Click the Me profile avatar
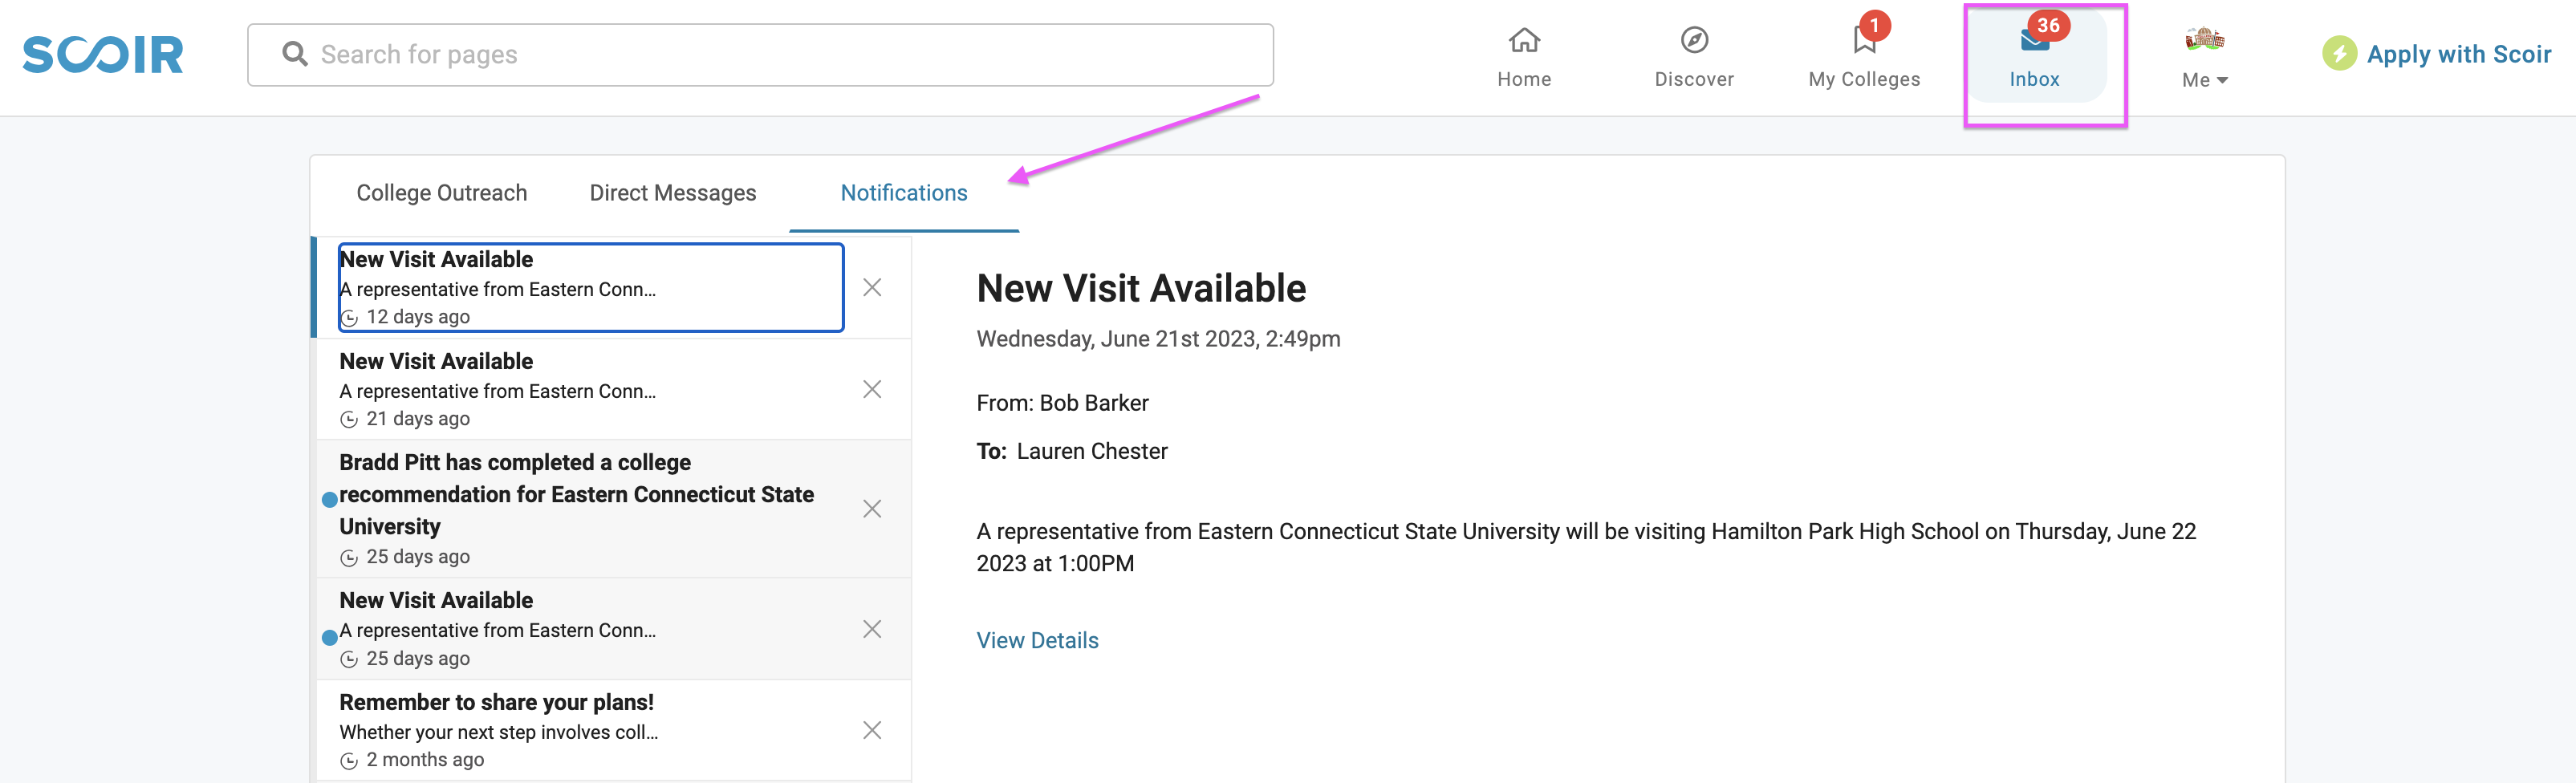Viewport: 2576px width, 783px height. tap(2204, 40)
